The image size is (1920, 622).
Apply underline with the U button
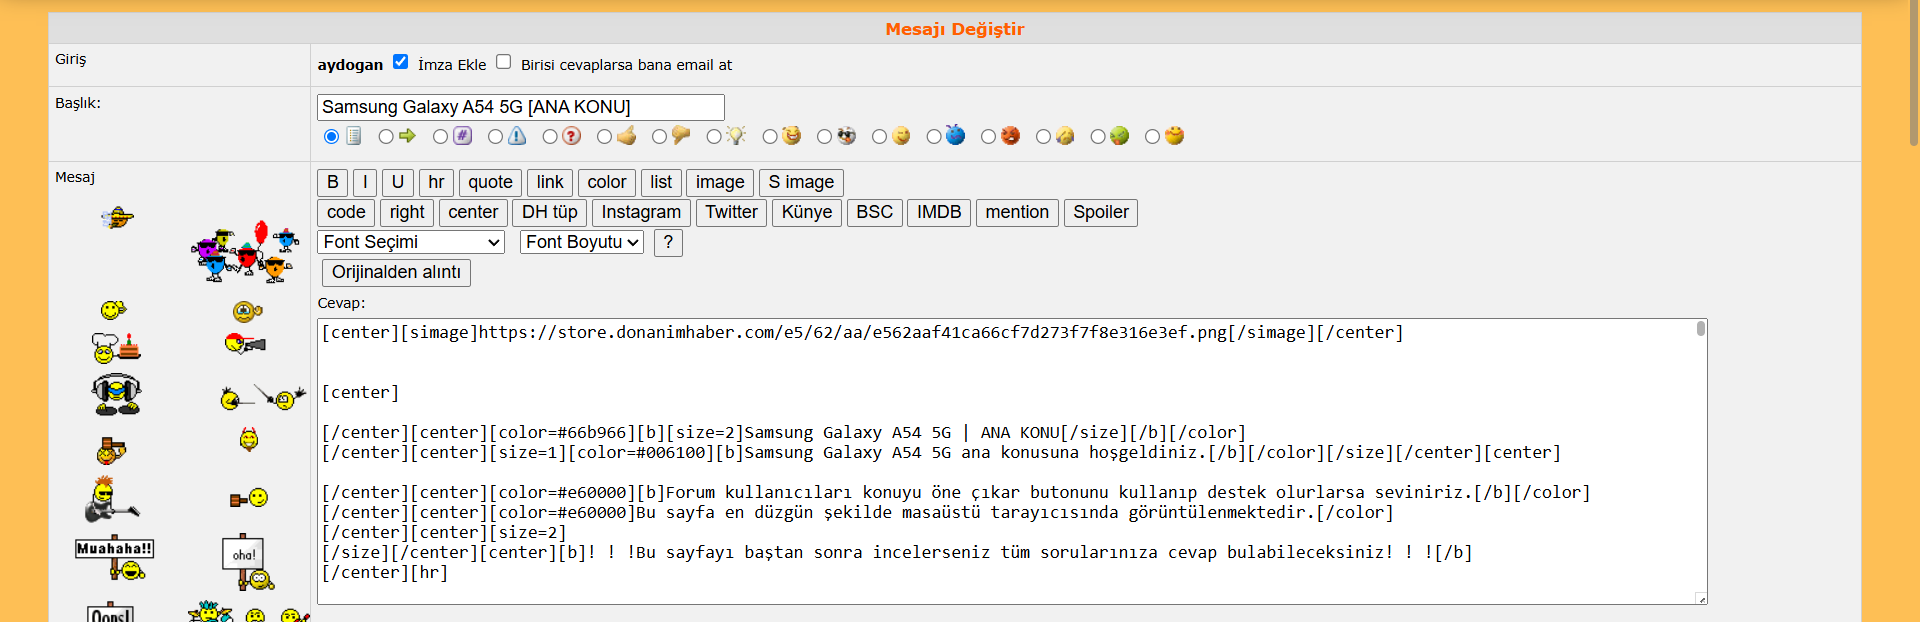coord(398,182)
